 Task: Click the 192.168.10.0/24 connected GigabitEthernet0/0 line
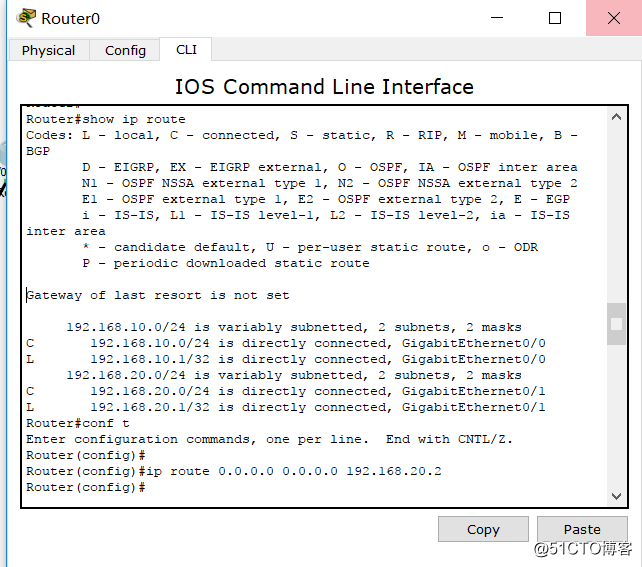coord(286,343)
